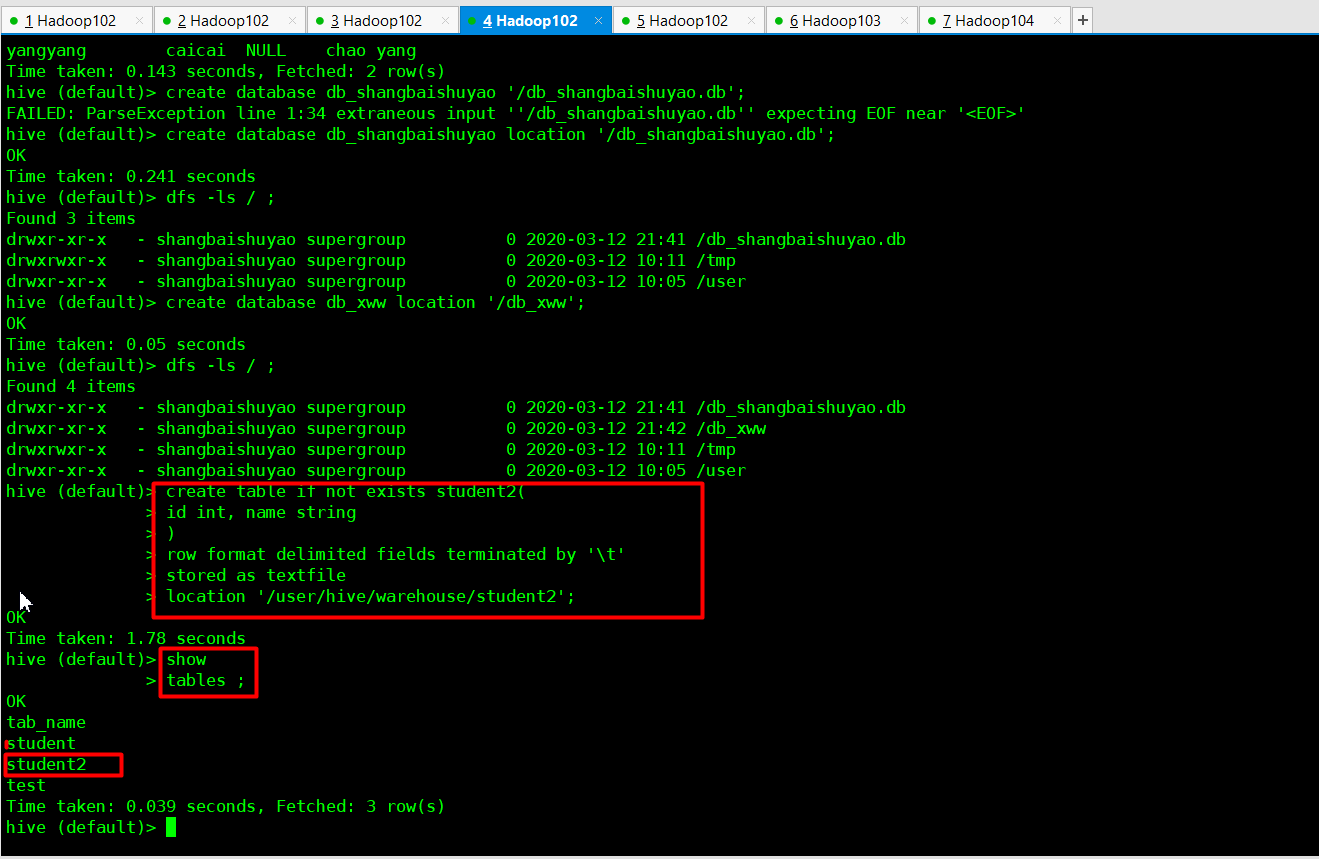The width and height of the screenshot is (1319, 859).
Task: Click the 'show' command word
Action: [186, 659]
